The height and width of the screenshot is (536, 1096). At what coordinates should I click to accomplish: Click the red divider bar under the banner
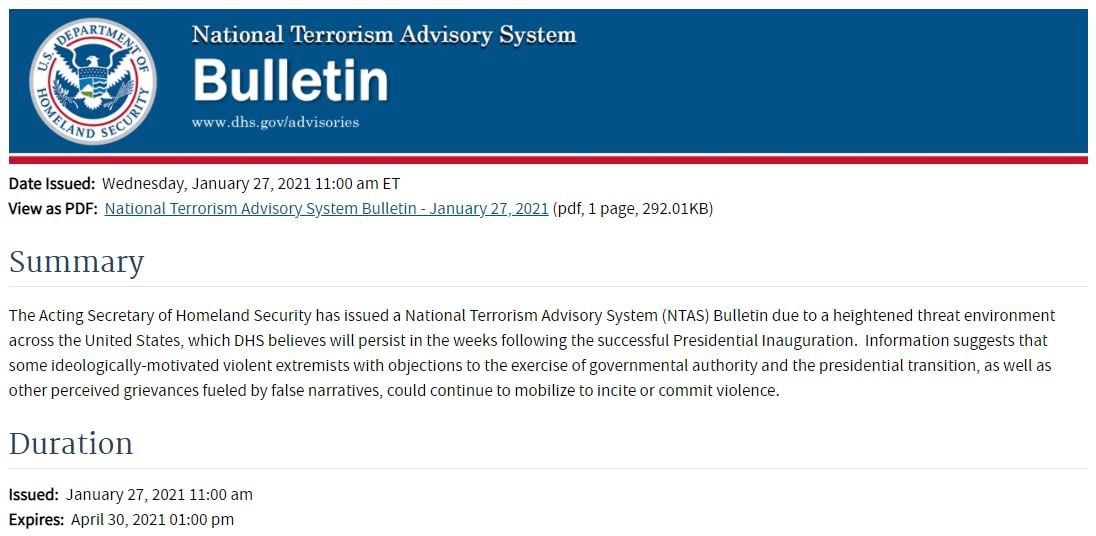point(548,159)
